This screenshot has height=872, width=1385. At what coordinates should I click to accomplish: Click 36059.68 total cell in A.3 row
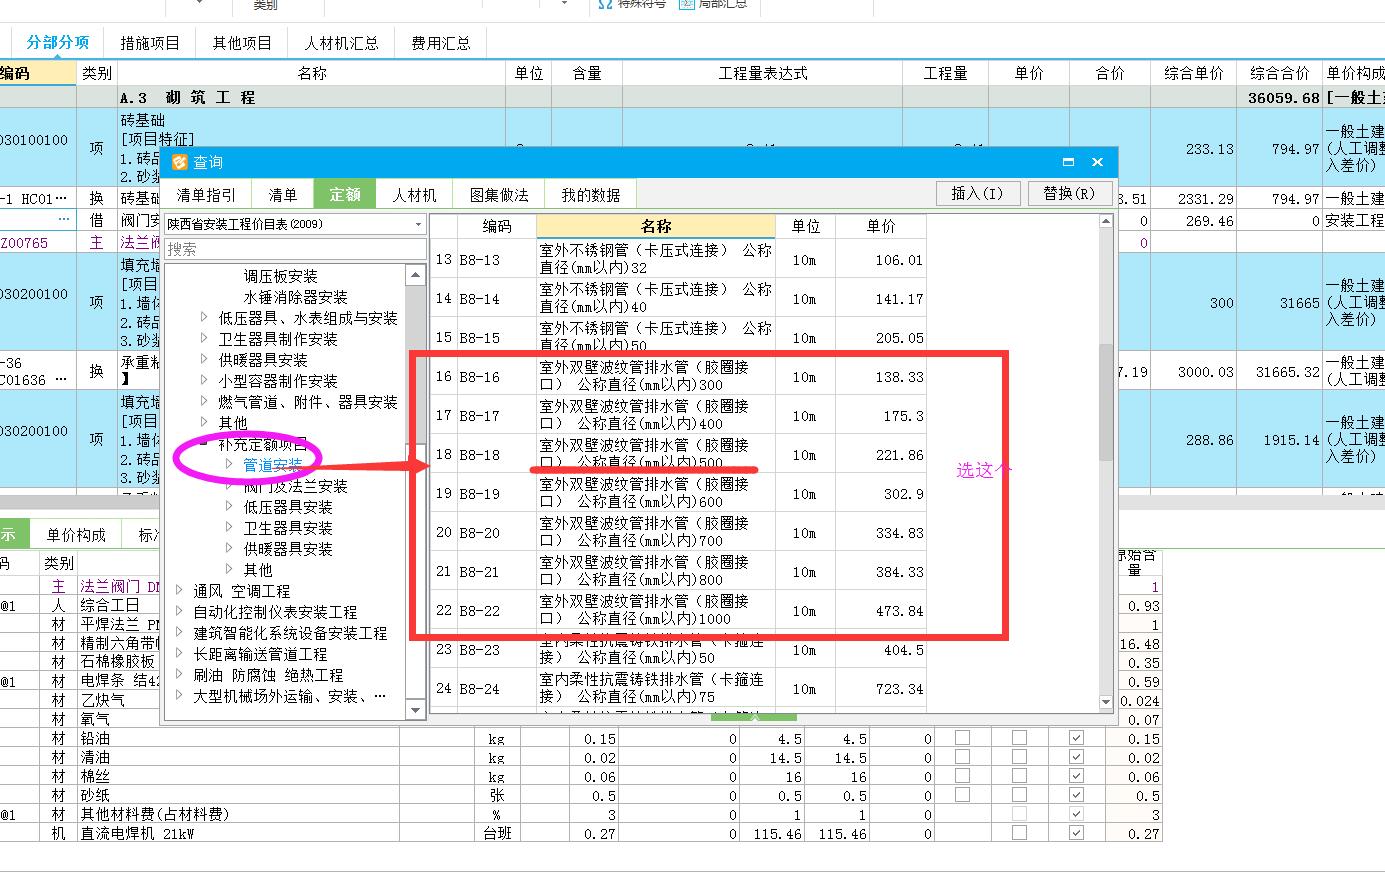point(1280,98)
